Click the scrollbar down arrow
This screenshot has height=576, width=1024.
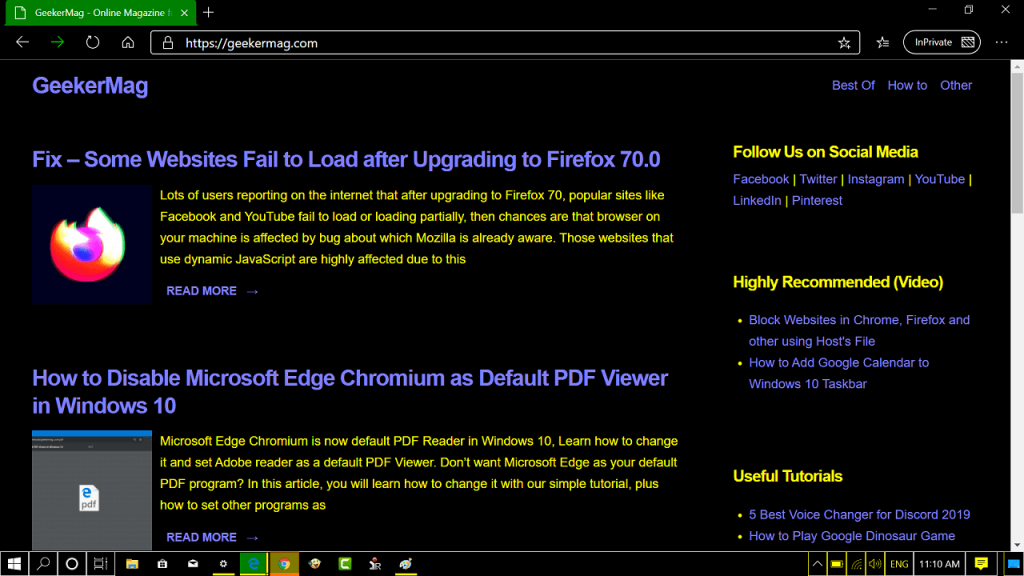point(1017,545)
